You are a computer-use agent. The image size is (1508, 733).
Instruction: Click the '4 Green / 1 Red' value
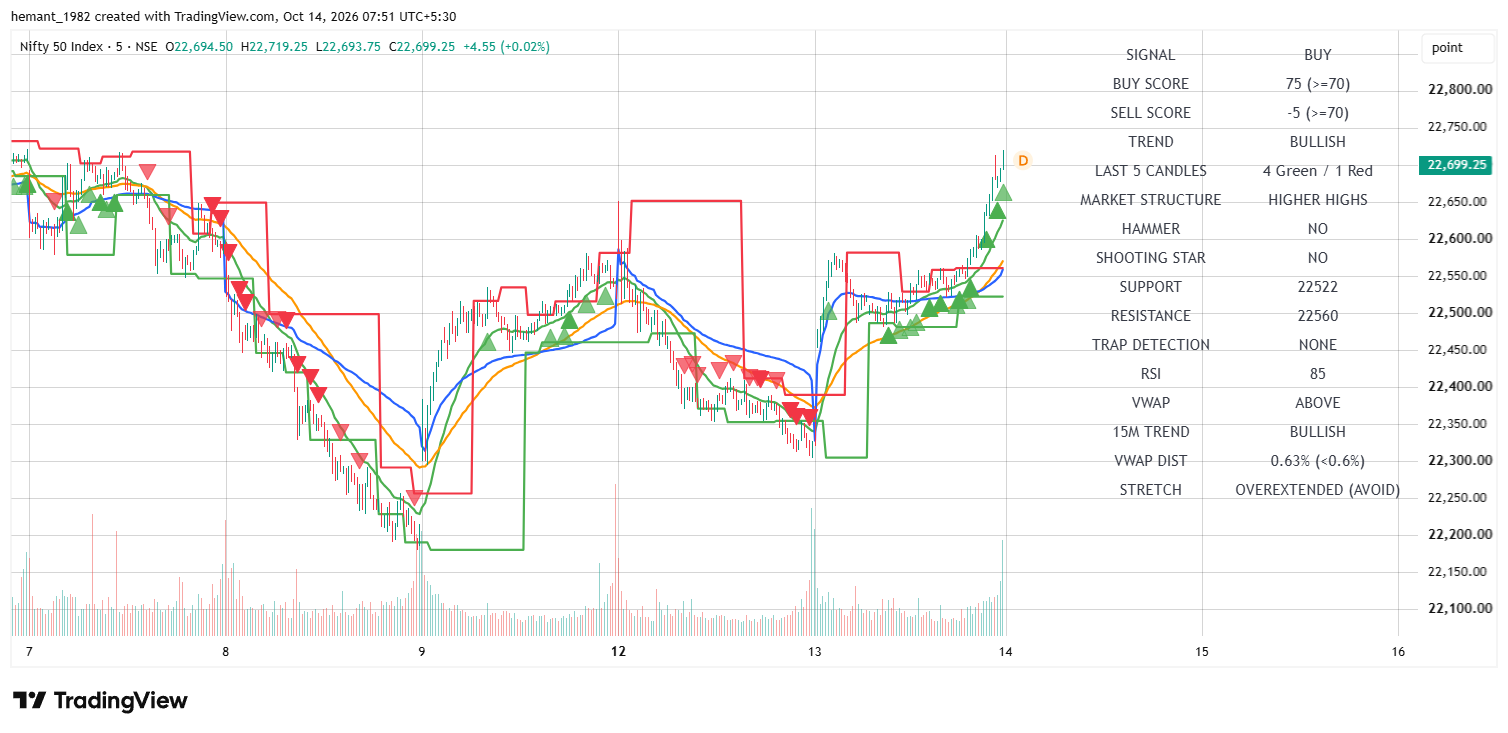coord(1318,171)
